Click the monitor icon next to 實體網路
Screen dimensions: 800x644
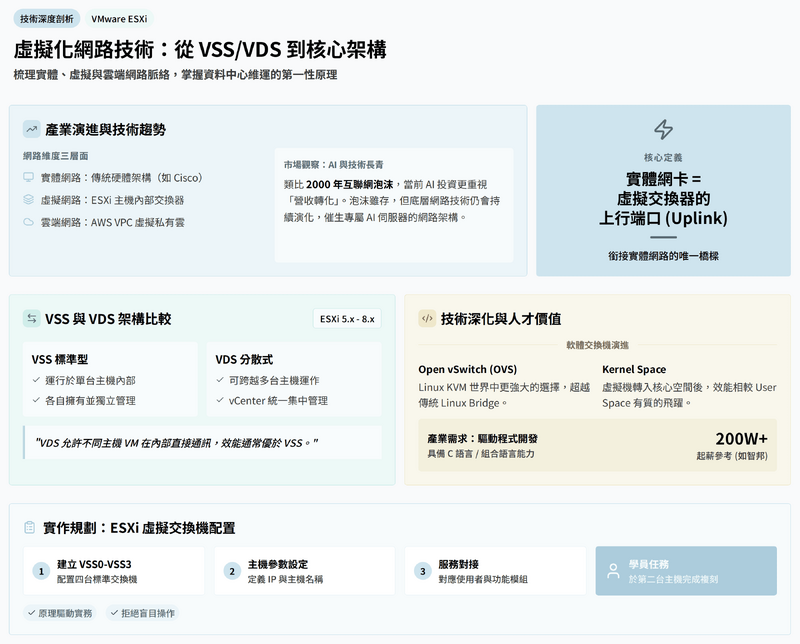[x=28, y=177]
